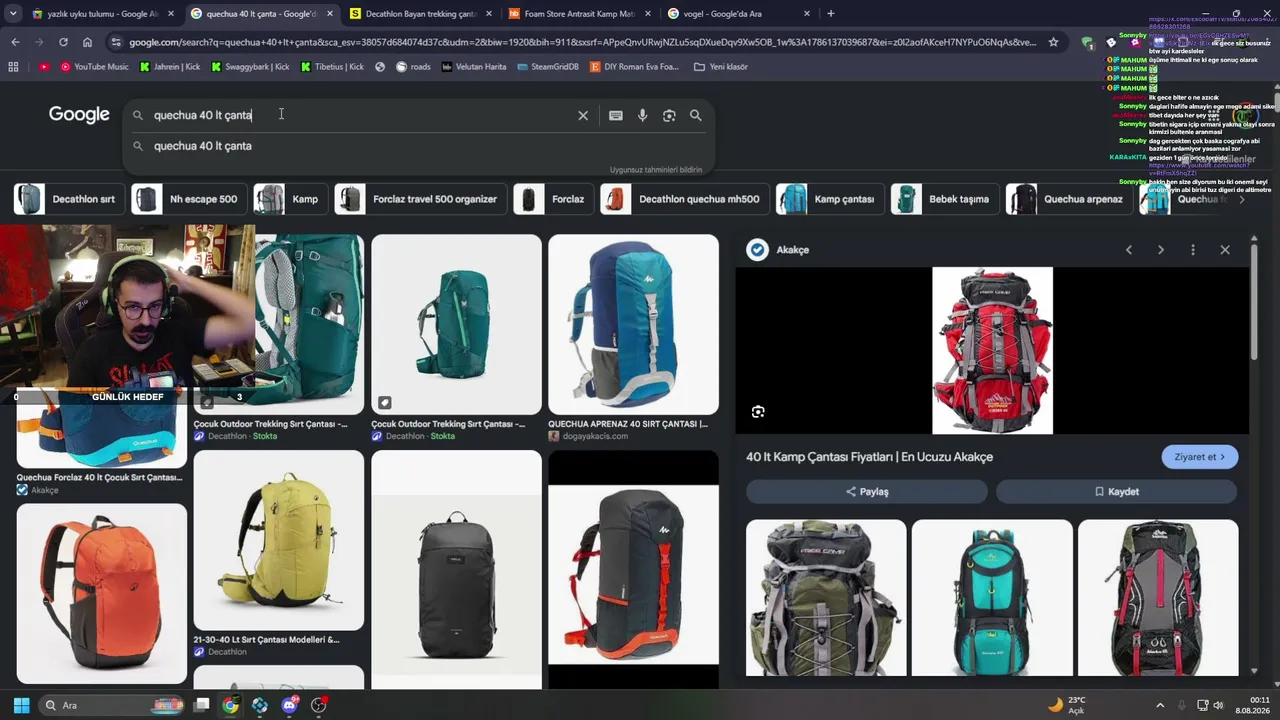This screenshot has width=1280, height=720.
Task: Open the three-dot menu in preview panel
Action: point(1193,250)
